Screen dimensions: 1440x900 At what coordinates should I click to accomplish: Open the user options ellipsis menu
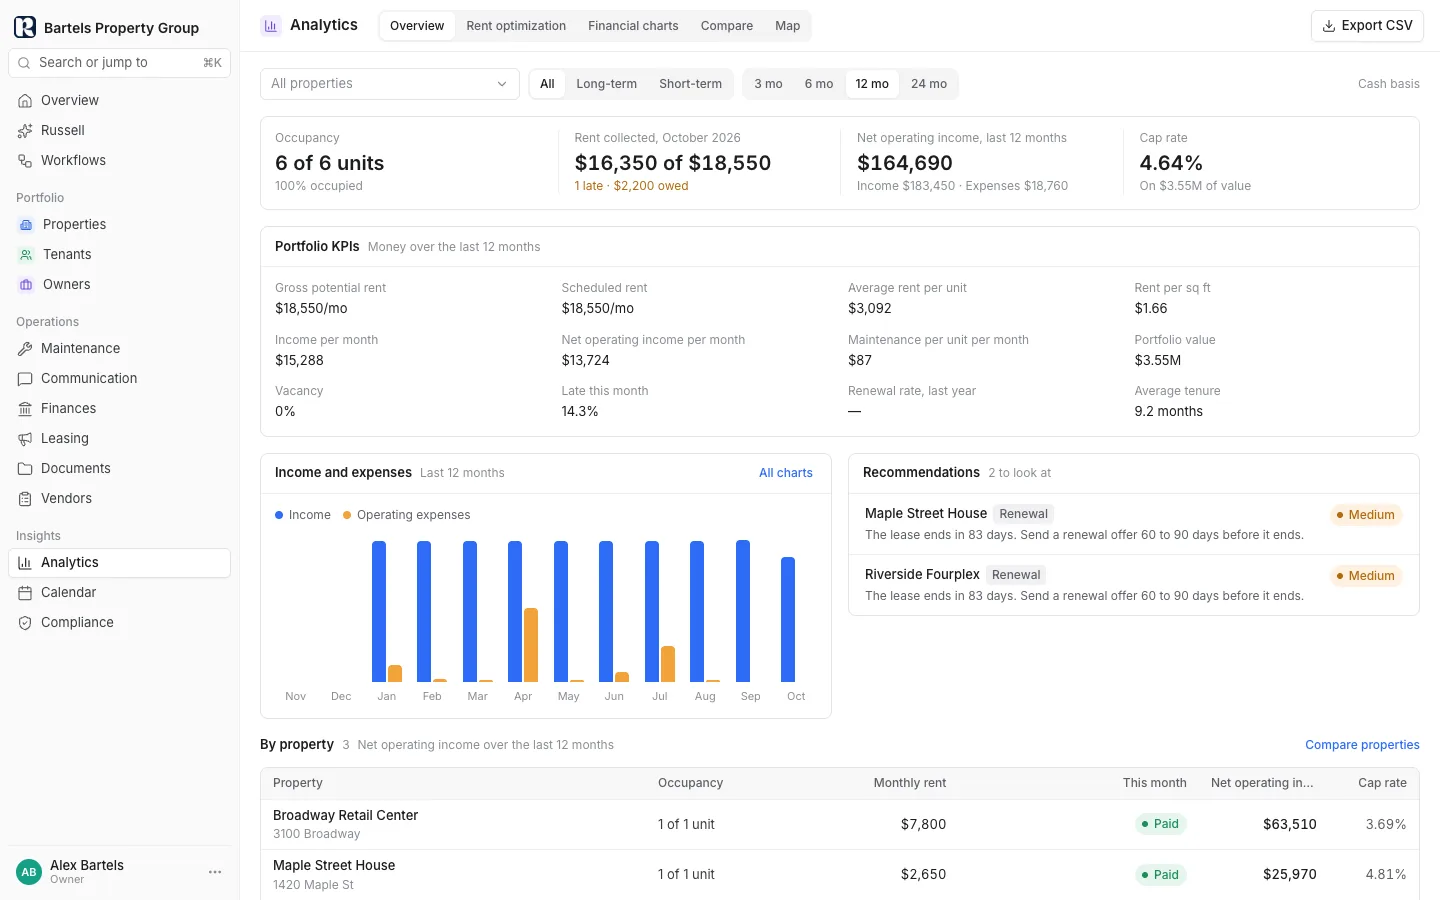pos(215,872)
